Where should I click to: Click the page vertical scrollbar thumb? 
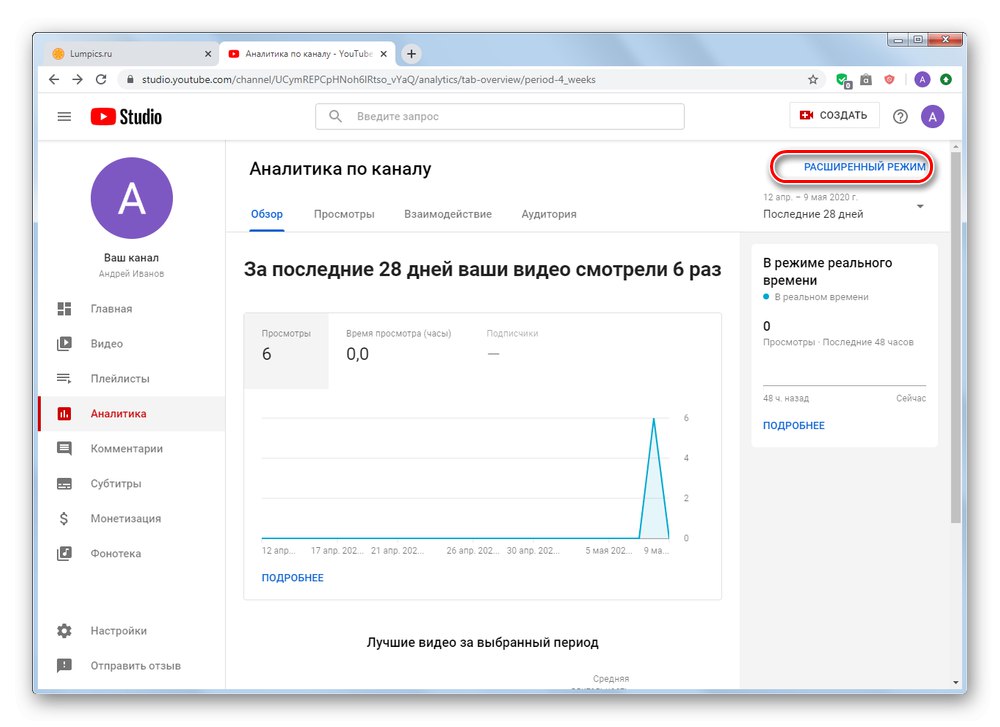click(x=955, y=338)
